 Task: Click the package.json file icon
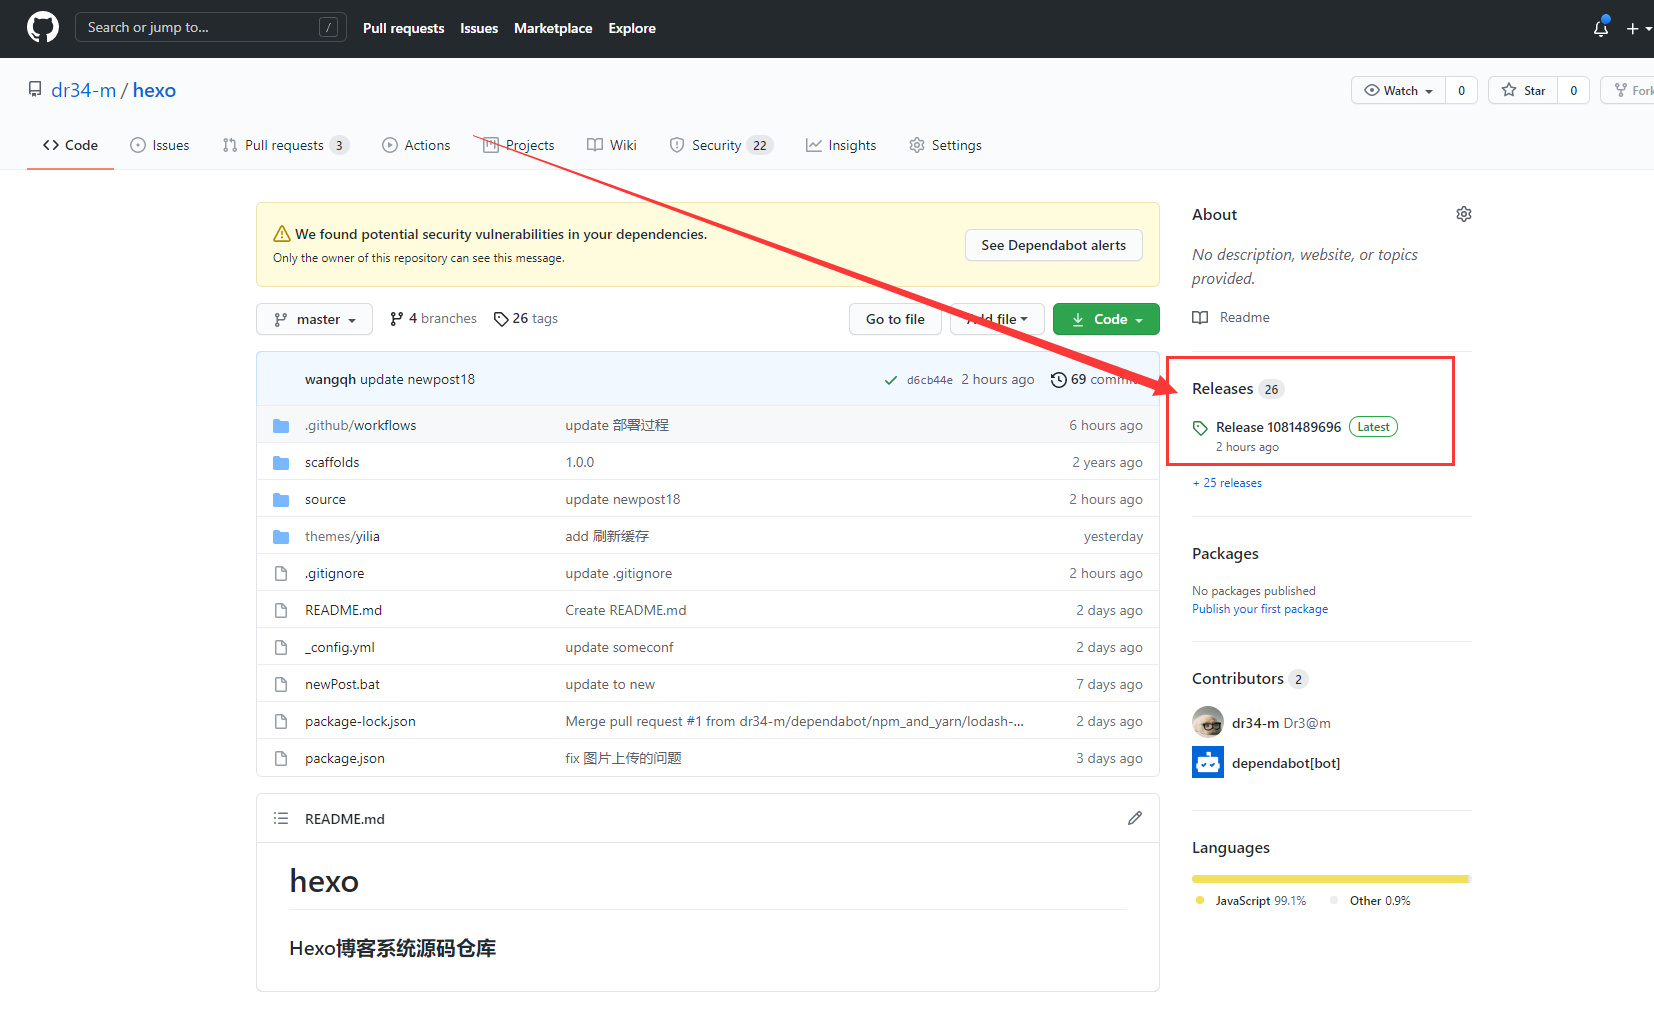(281, 758)
